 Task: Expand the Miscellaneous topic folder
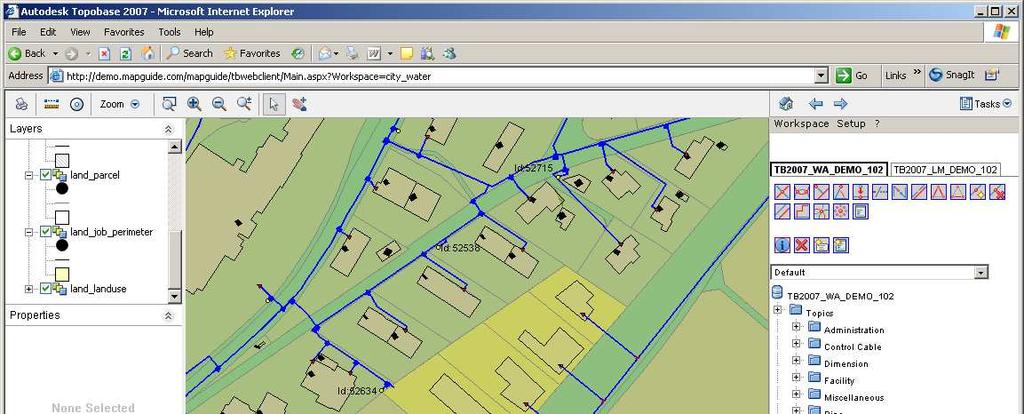pyautogui.click(x=796, y=394)
